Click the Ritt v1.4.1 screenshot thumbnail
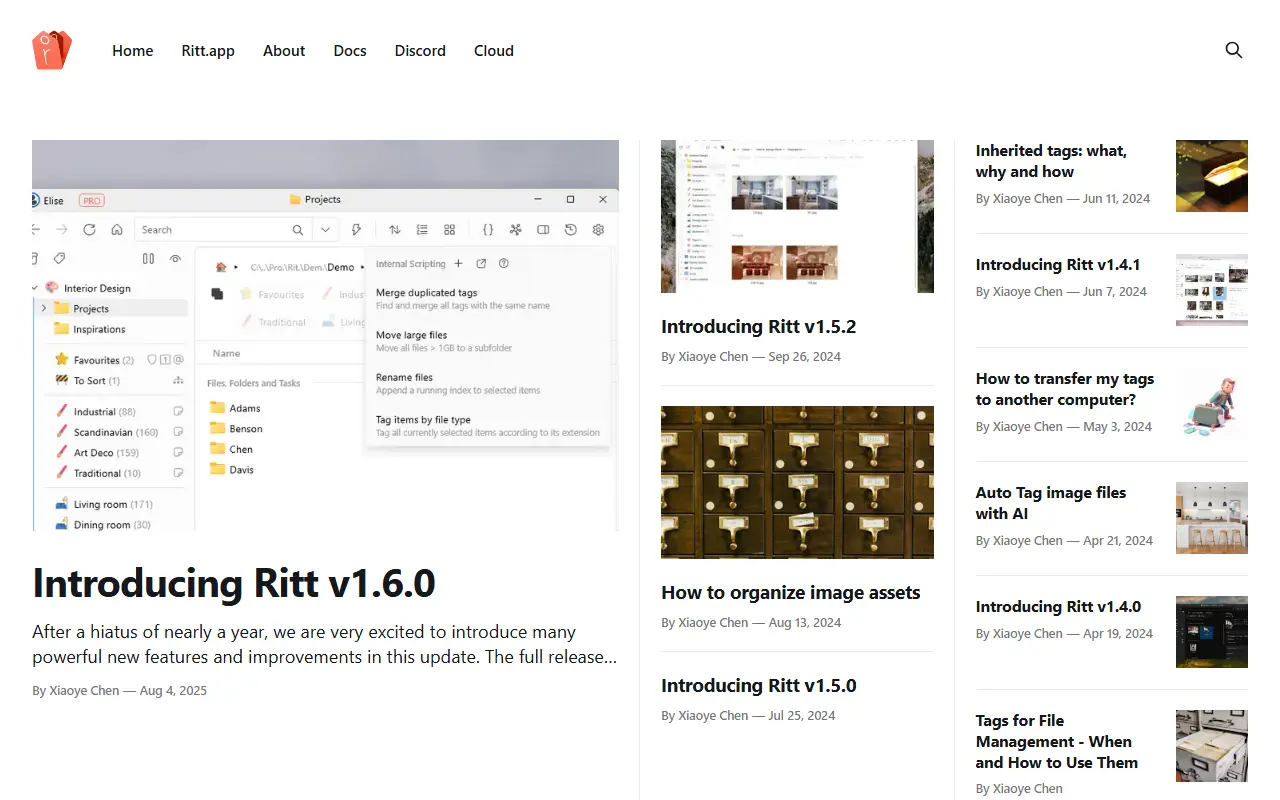The height and width of the screenshot is (800, 1280). click(1212, 290)
